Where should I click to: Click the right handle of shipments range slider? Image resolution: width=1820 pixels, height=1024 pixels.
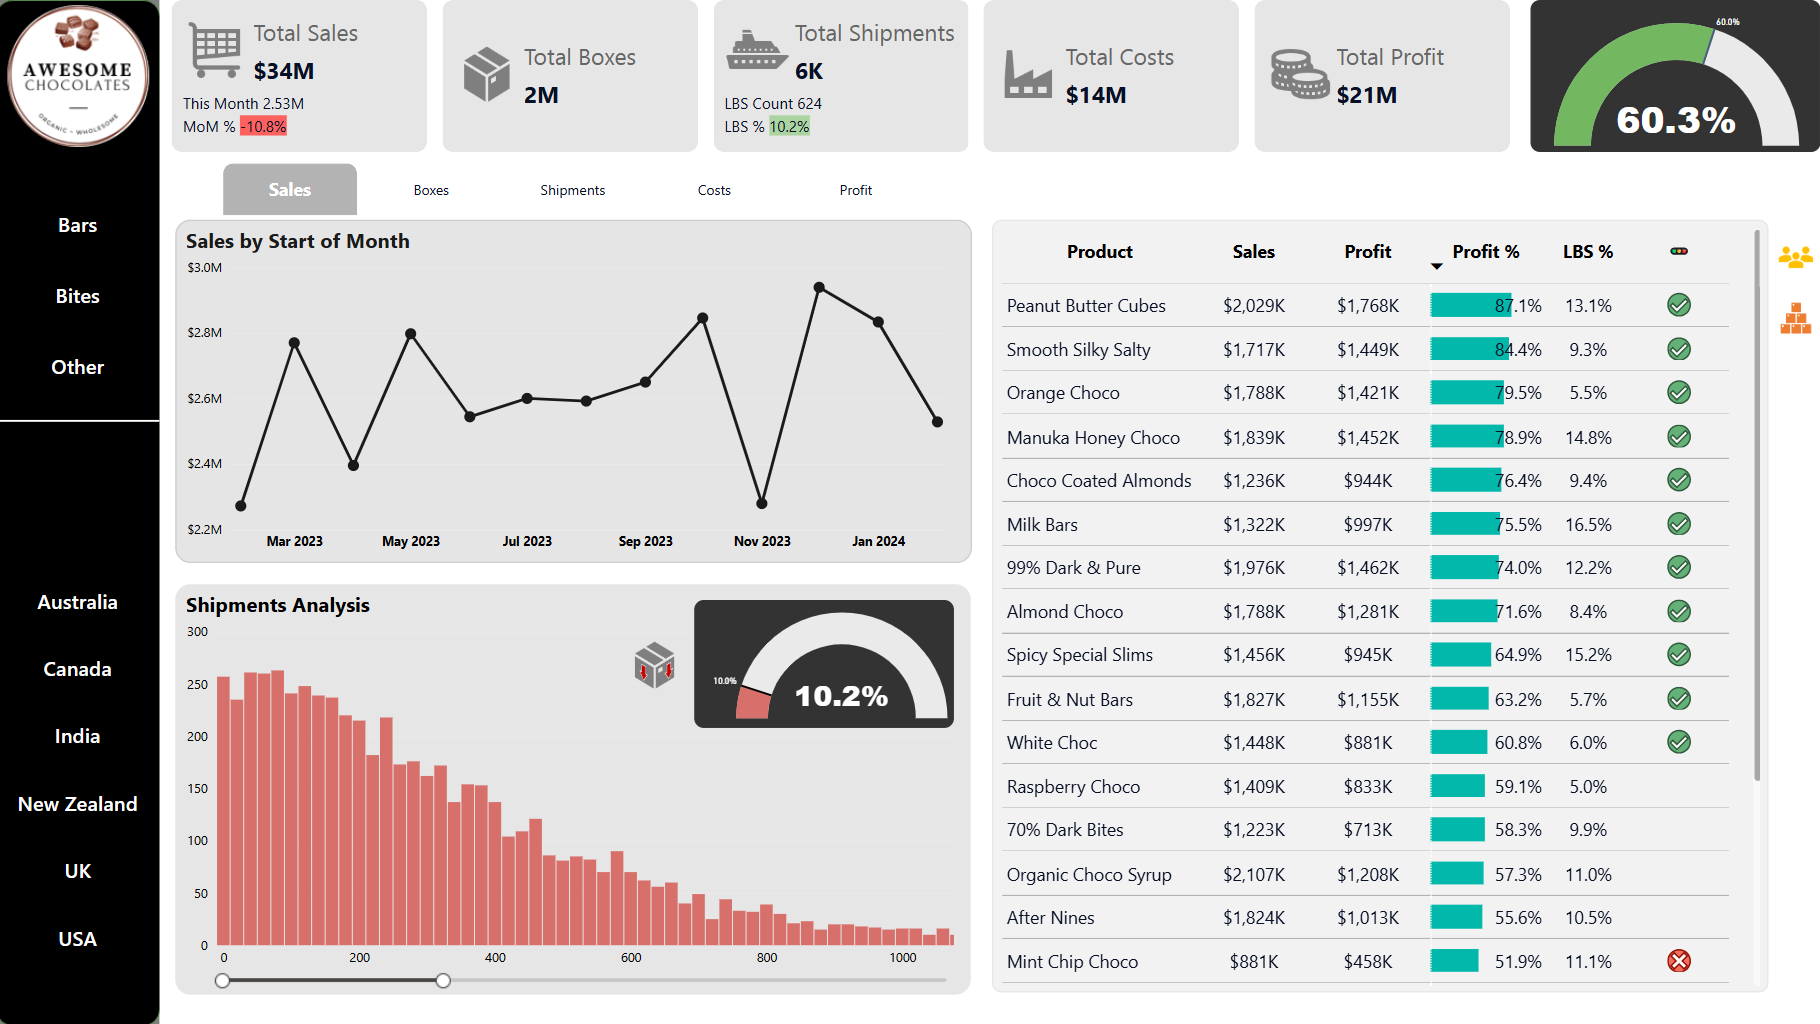(x=443, y=980)
